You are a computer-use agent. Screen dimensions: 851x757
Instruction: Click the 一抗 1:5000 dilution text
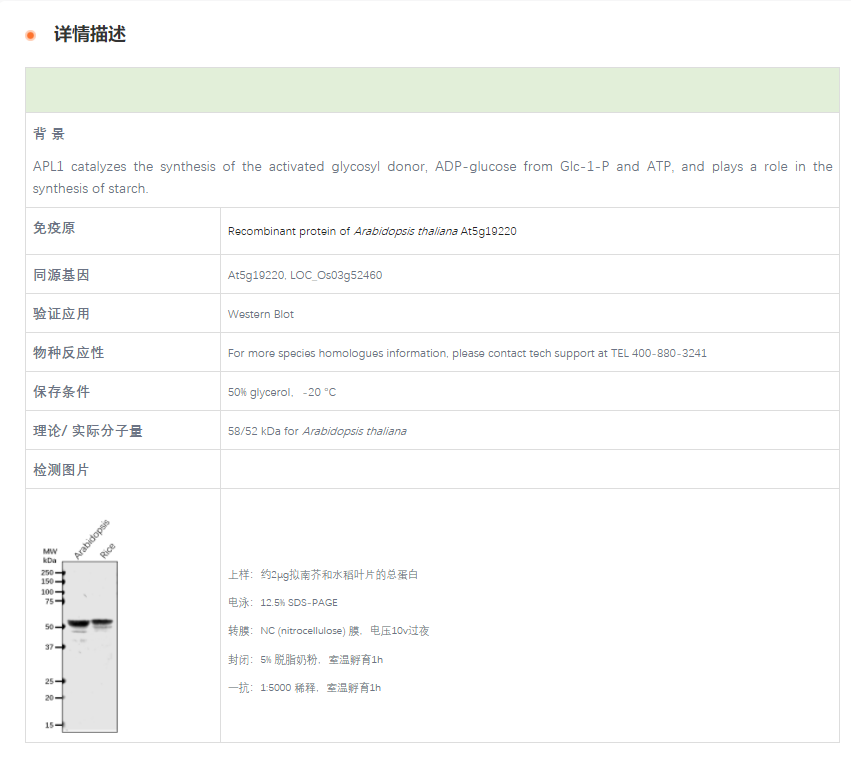pos(305,688)
